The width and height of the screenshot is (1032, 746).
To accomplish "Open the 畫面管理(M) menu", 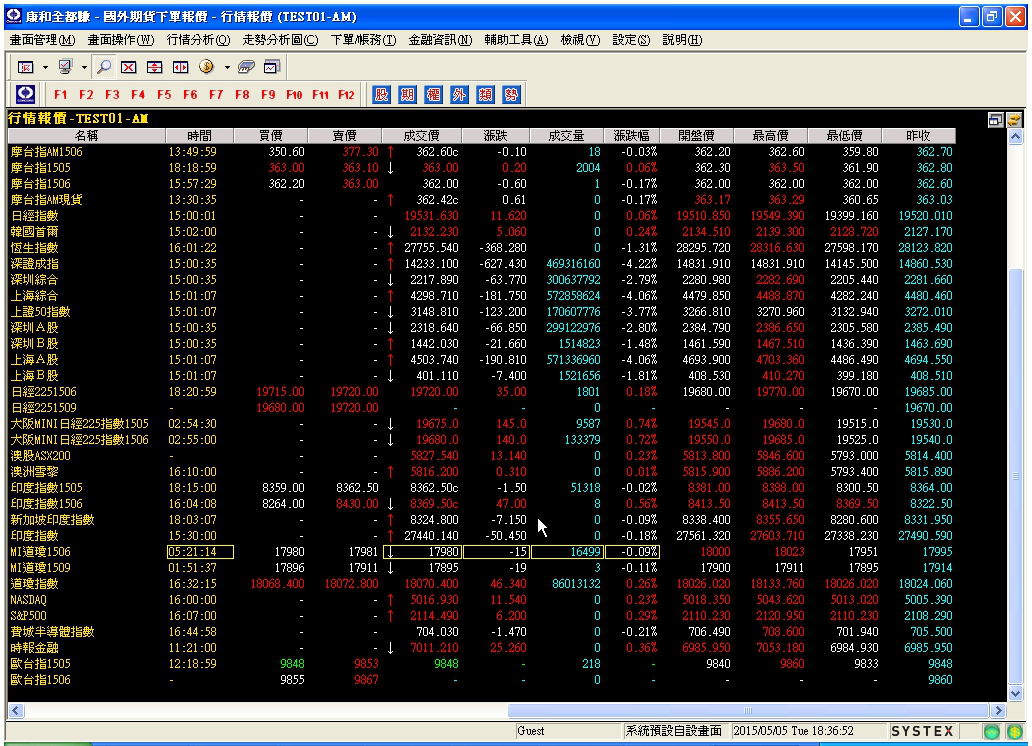I will (42, 40).
